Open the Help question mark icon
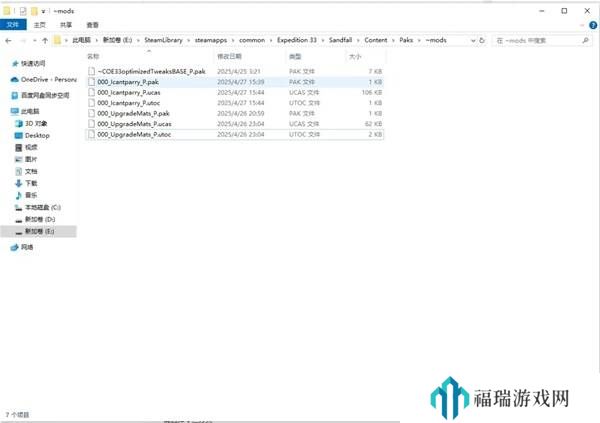 [593, 25]
